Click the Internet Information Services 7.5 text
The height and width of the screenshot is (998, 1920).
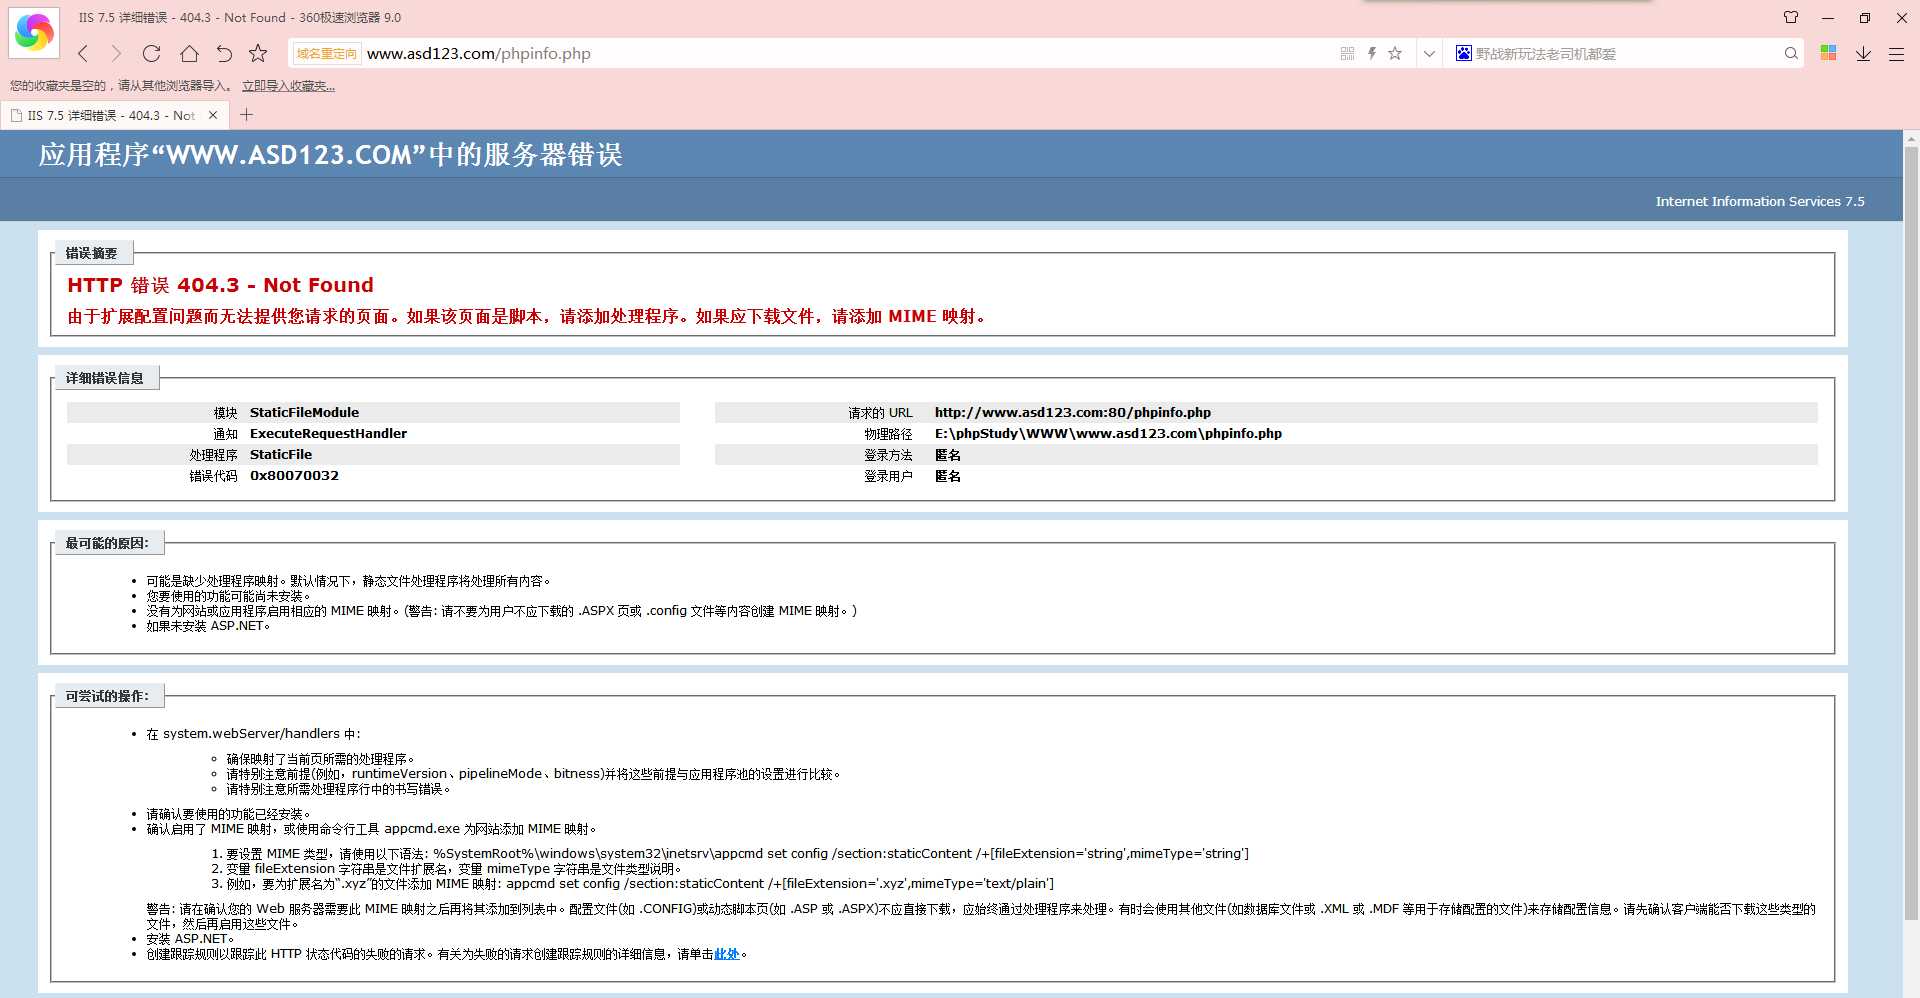pyautogui.click(x=1760, y=201)
